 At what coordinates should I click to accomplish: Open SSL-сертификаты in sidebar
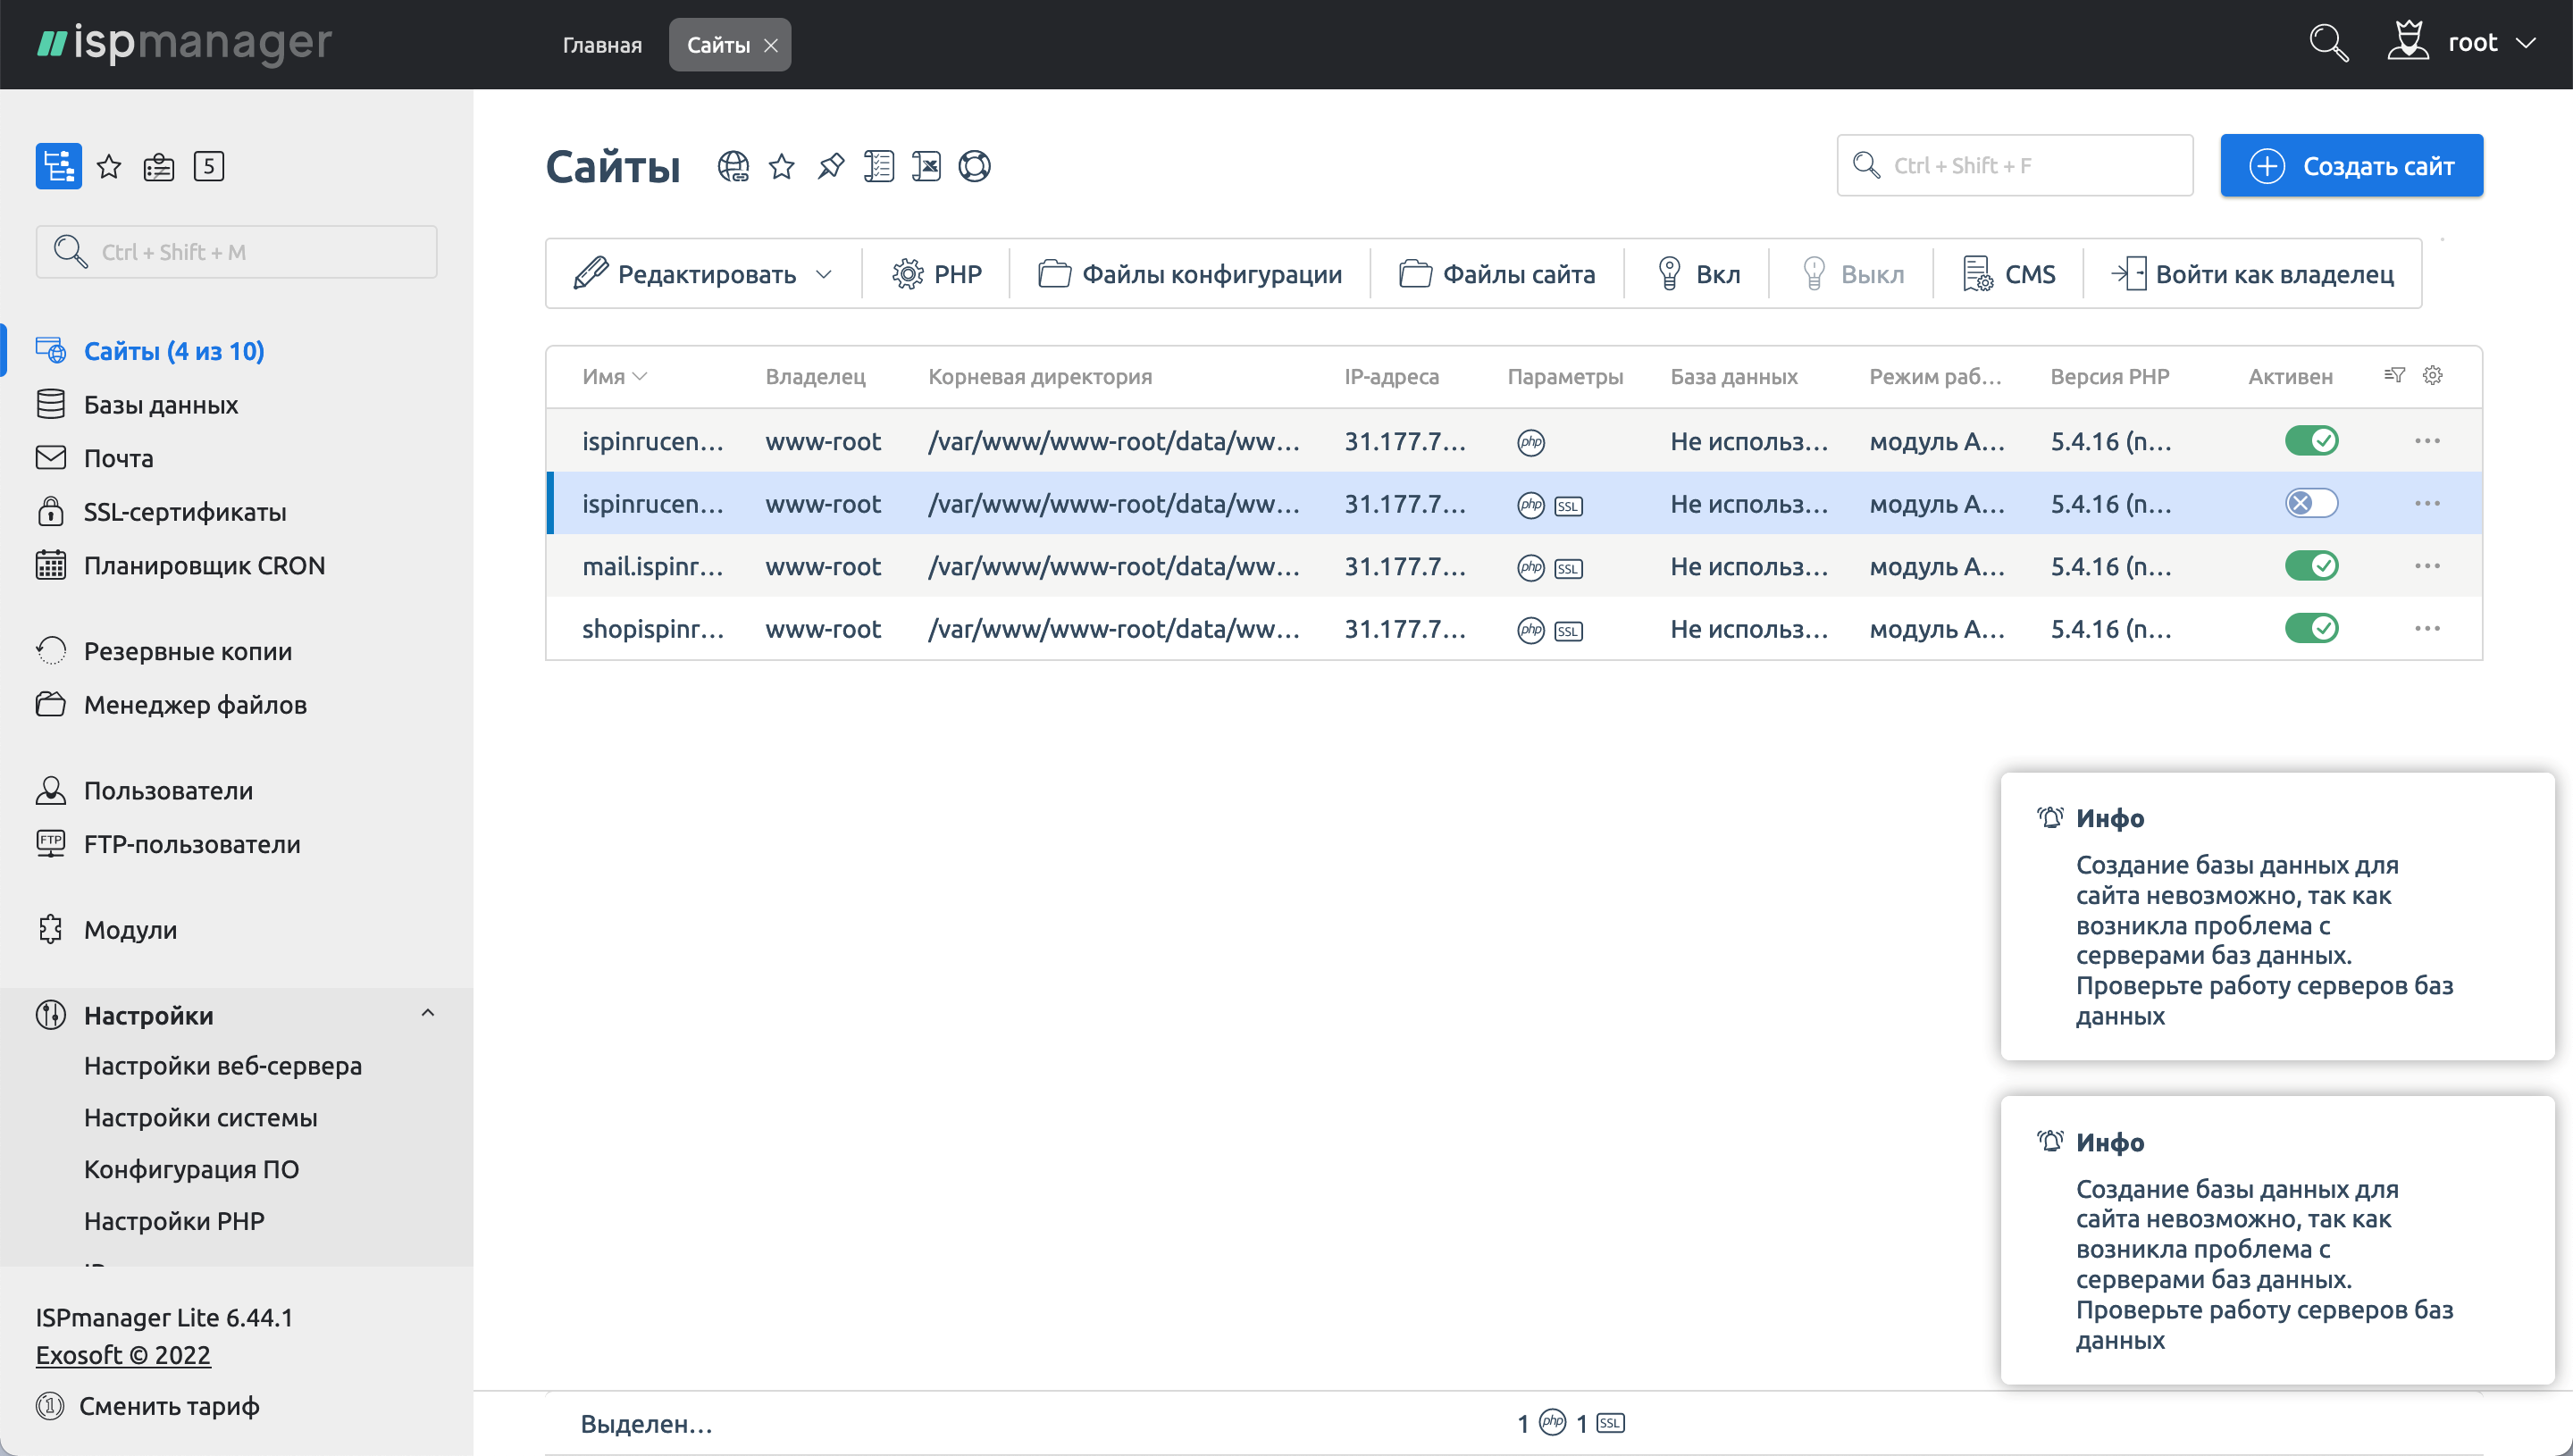point(185,512)
